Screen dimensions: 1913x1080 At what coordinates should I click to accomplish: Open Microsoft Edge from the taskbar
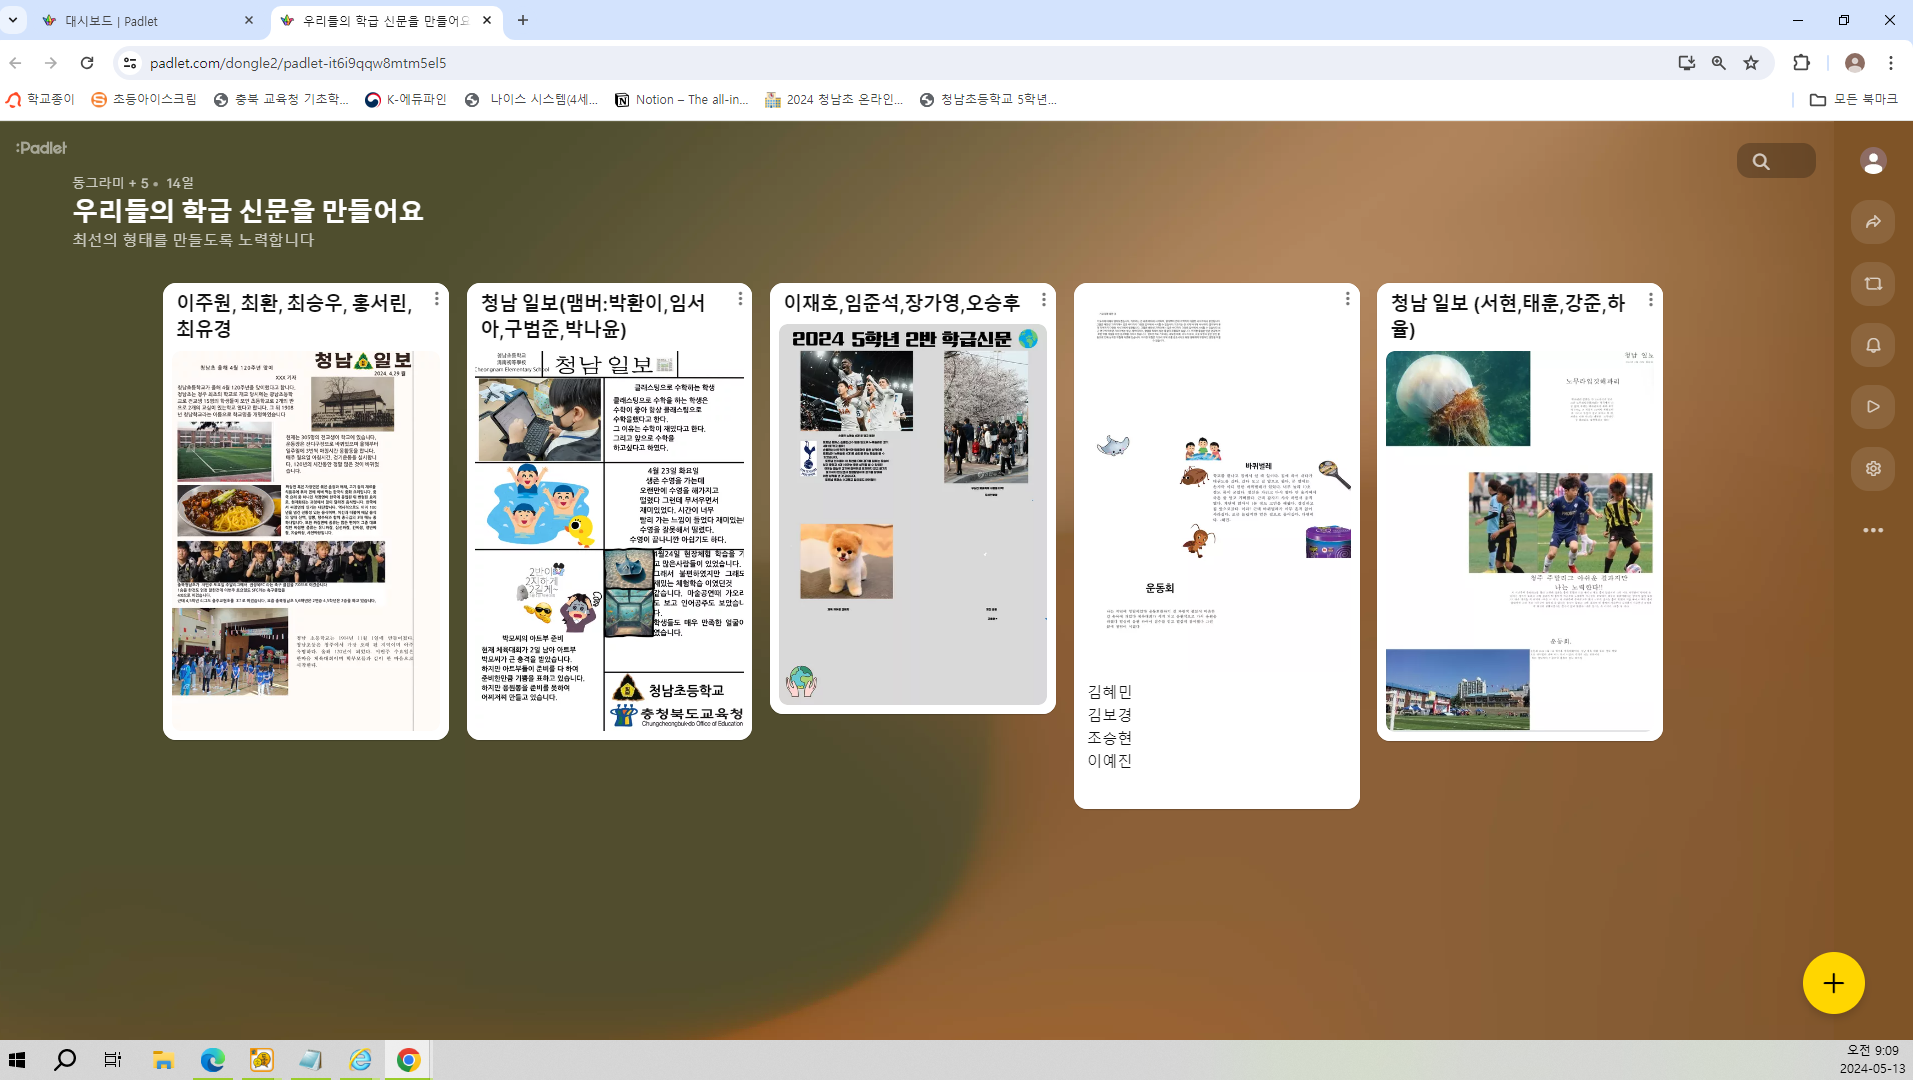[x=212, y=1060]
